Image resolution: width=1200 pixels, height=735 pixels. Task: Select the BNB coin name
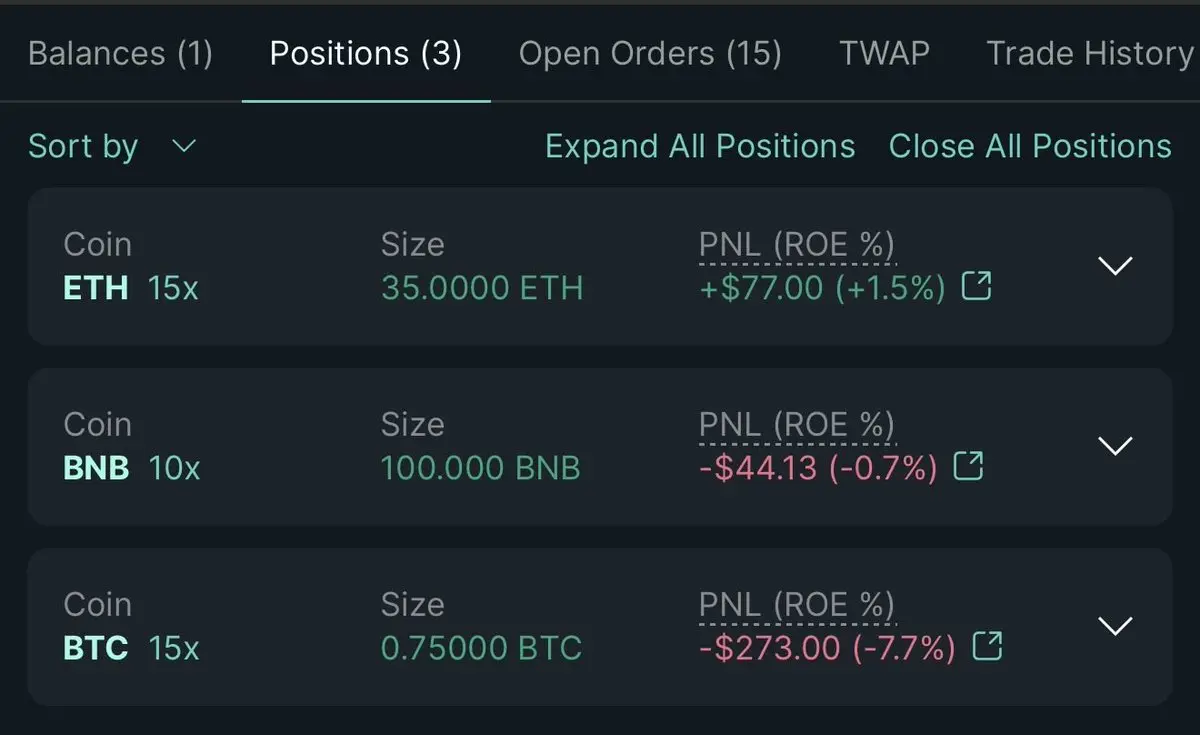[x=96, y=467]
